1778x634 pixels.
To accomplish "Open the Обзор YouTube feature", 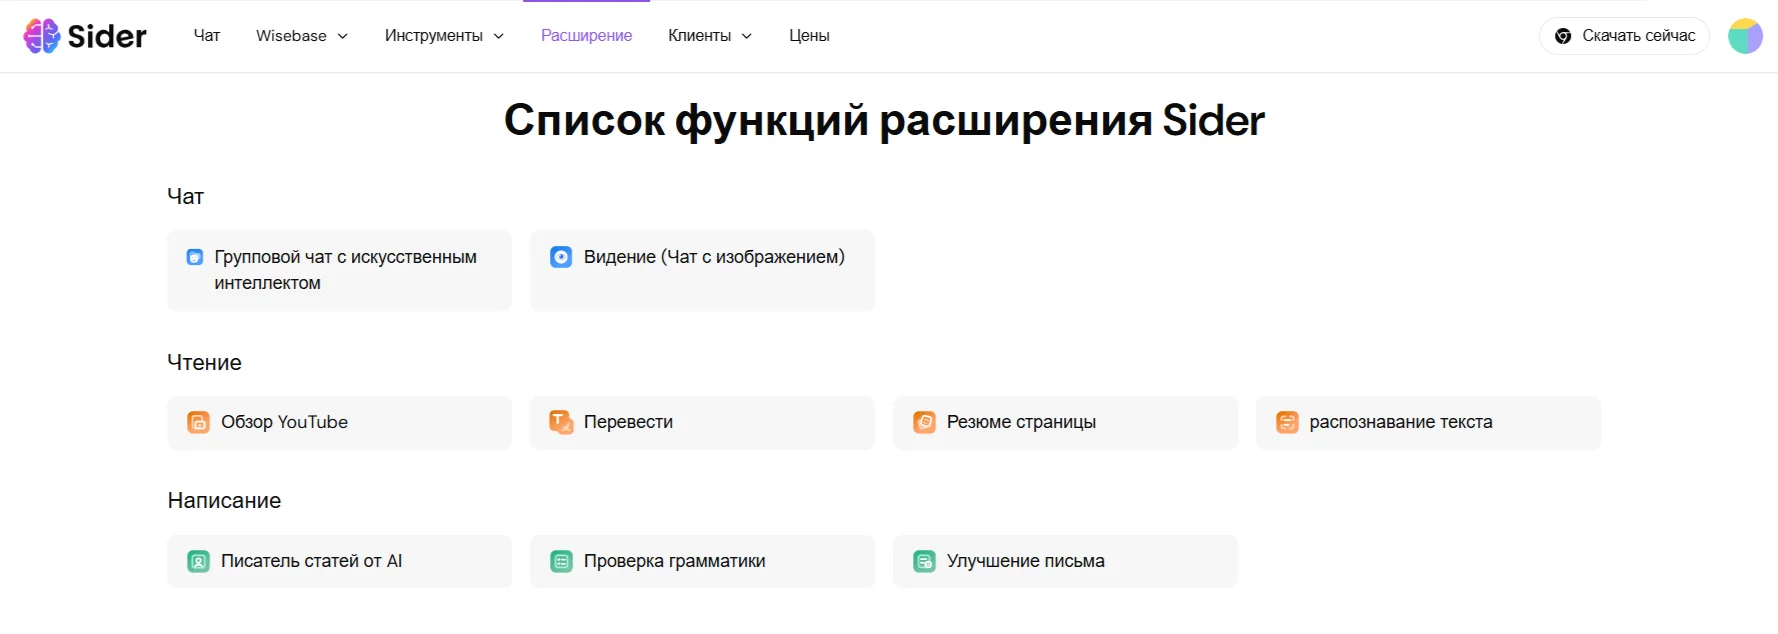I will click(x=339, y=422).
